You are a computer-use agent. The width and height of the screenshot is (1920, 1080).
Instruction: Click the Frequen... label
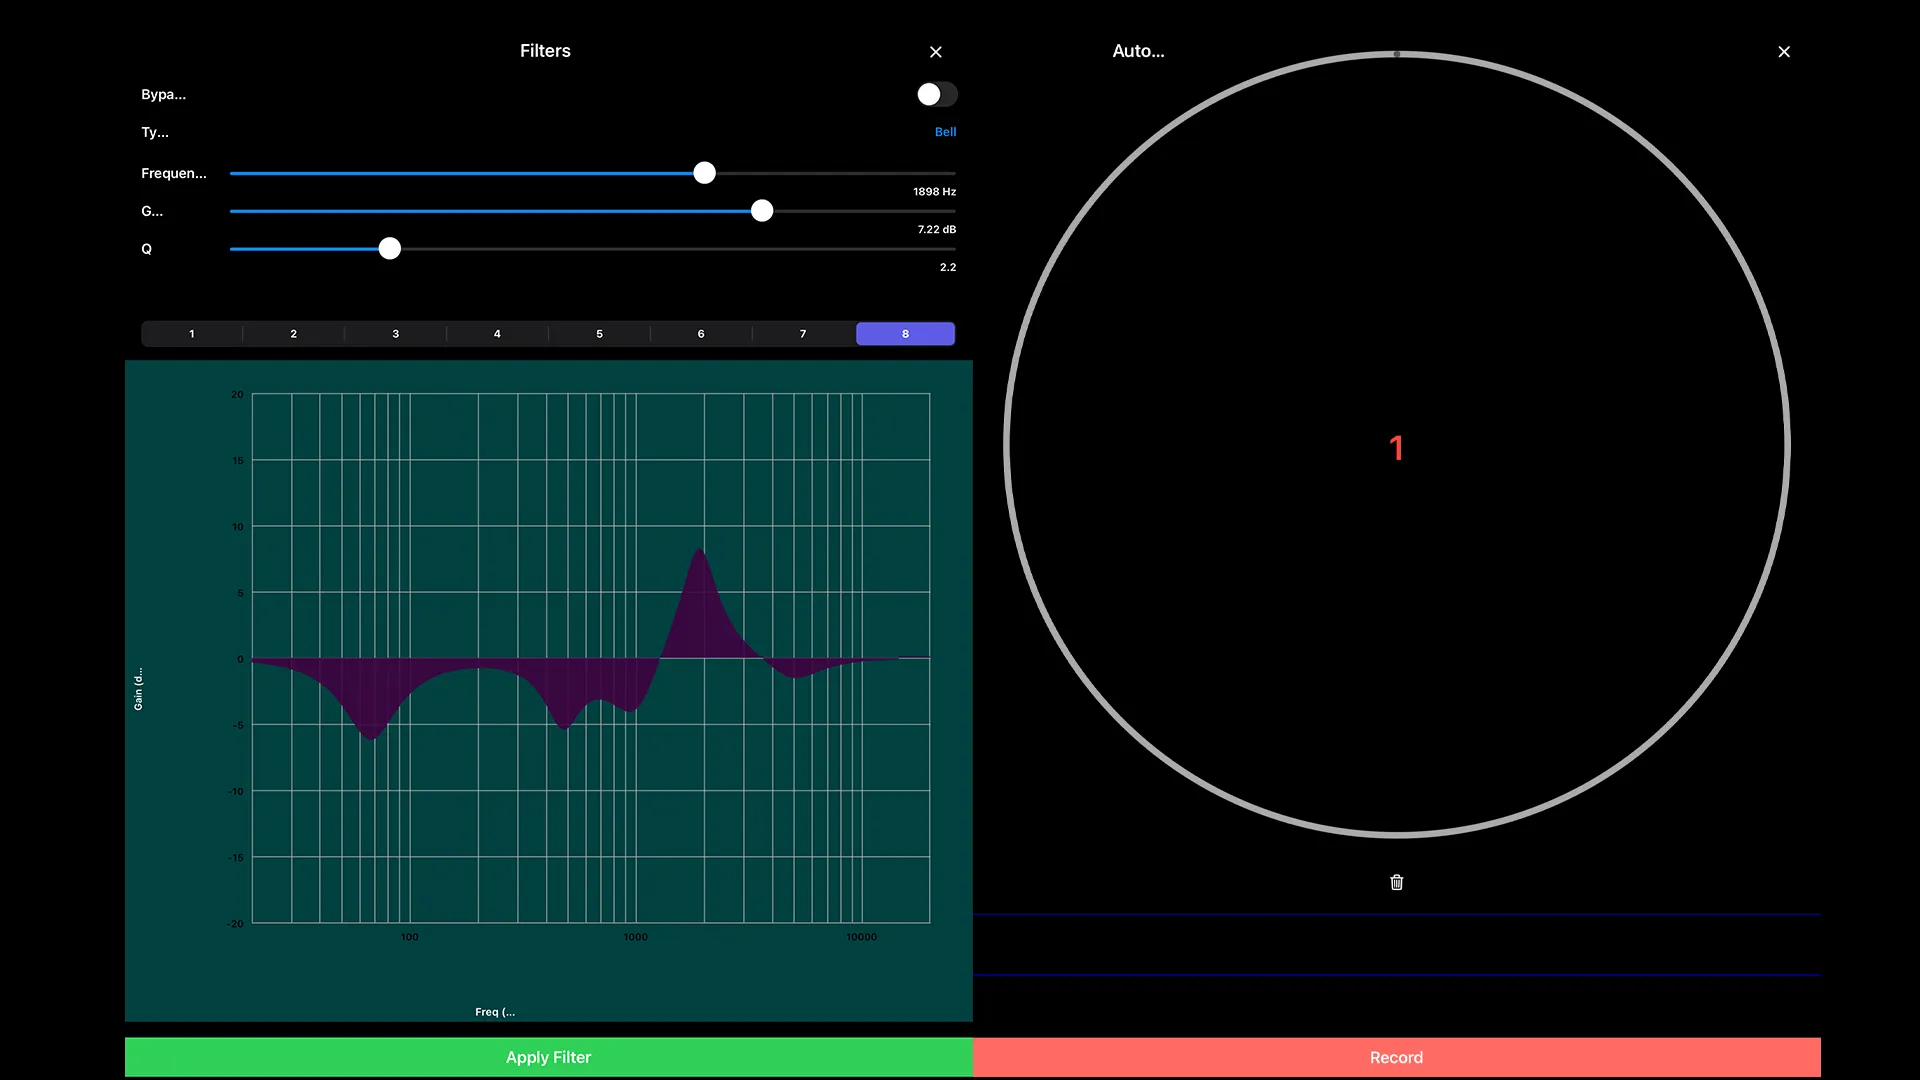[x=174, y=173]
